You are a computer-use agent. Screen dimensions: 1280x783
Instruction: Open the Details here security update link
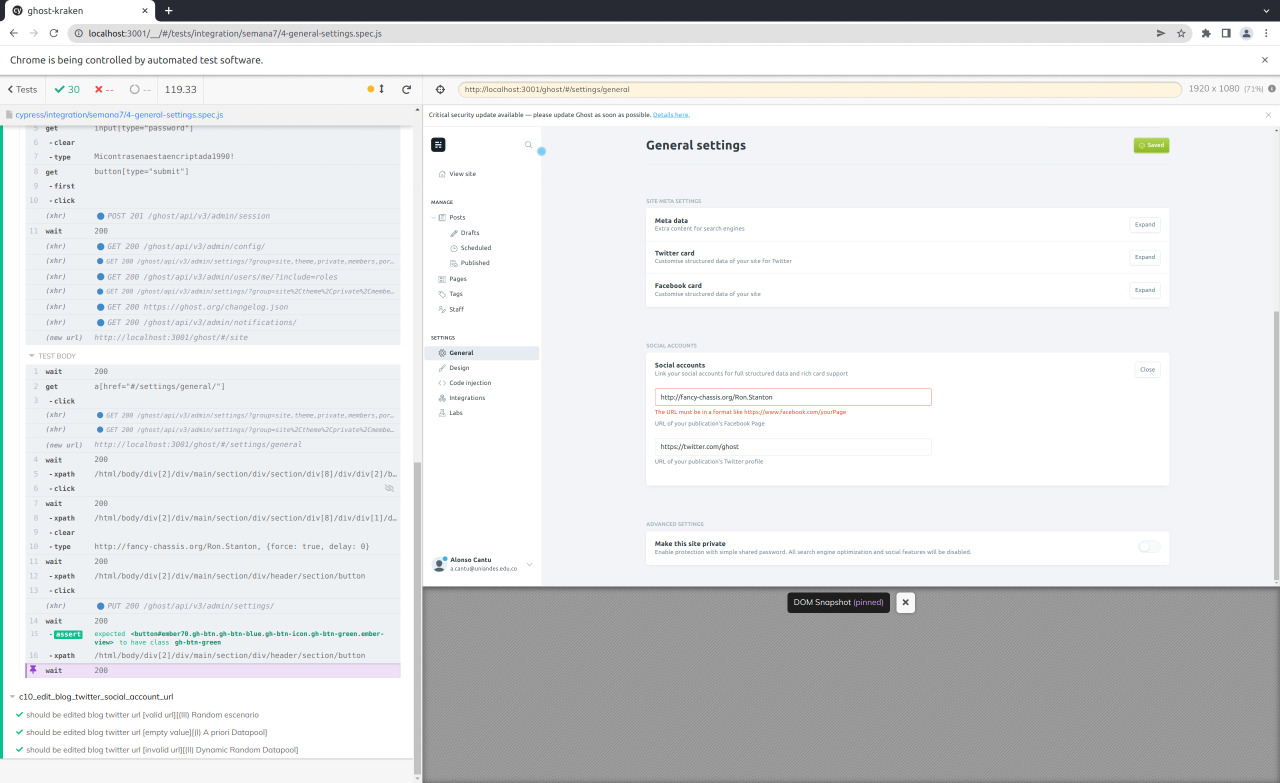click(x=671, y=114)
